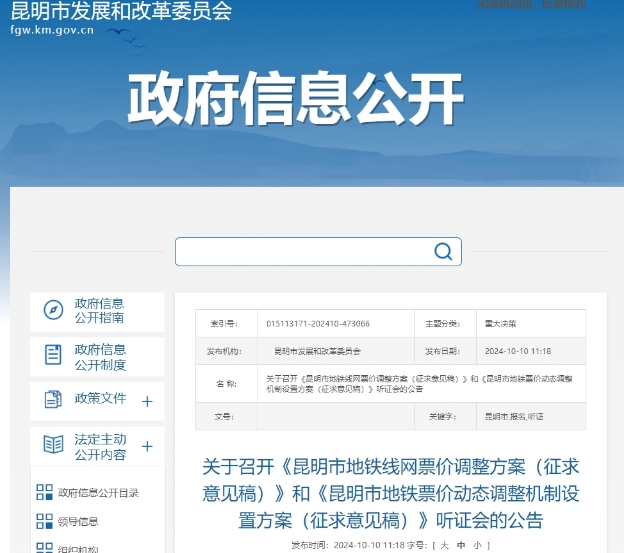Click the search magnifier icon
Image resolution: width=624 pixels, height=553 pixels.
click(443, 251)
